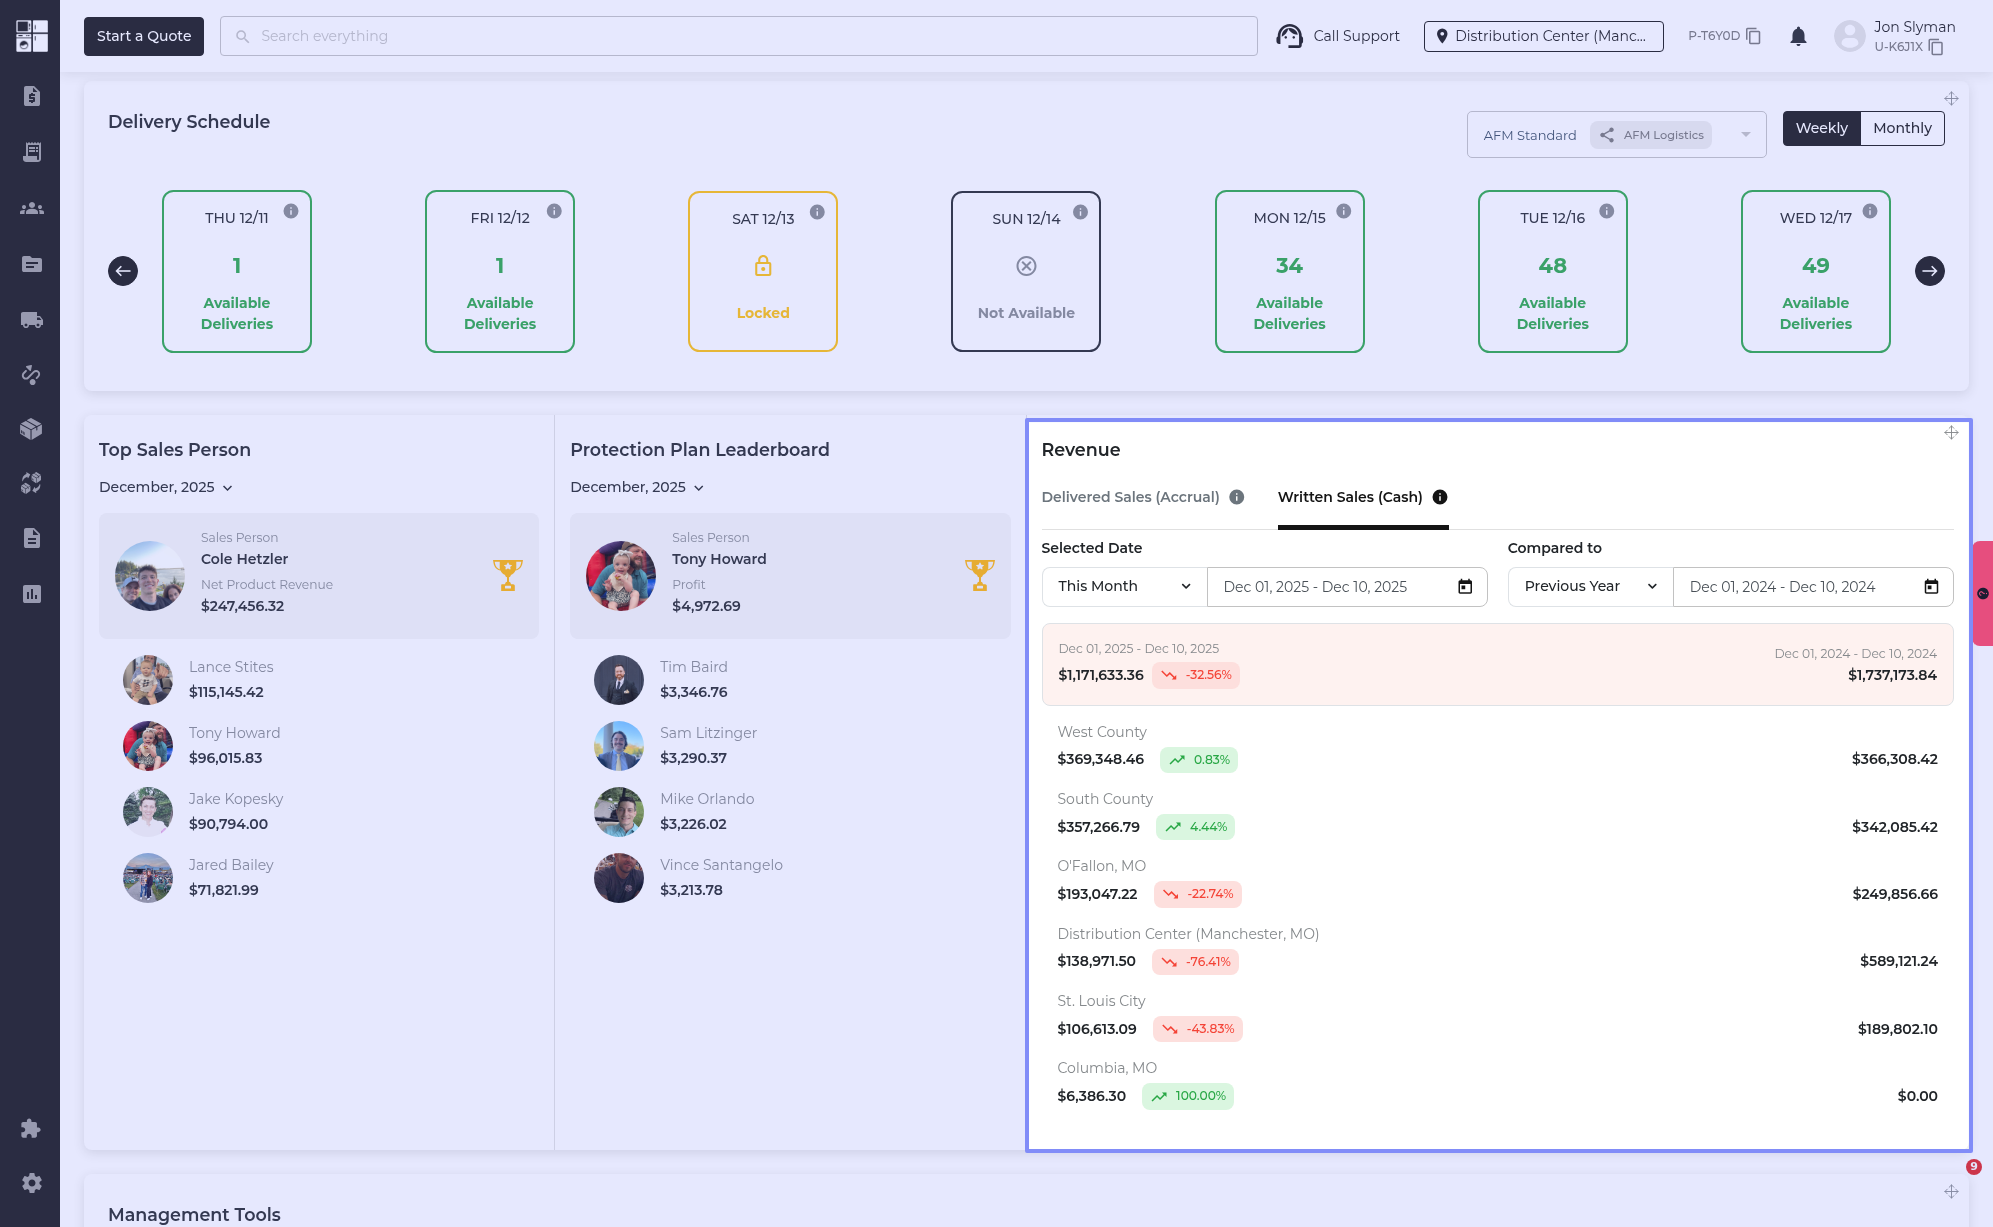Image resolution: width=1993 pixels, height=1227 pixels.
Task: Click the settings gear in sidebar
Action: [31, 1183]
